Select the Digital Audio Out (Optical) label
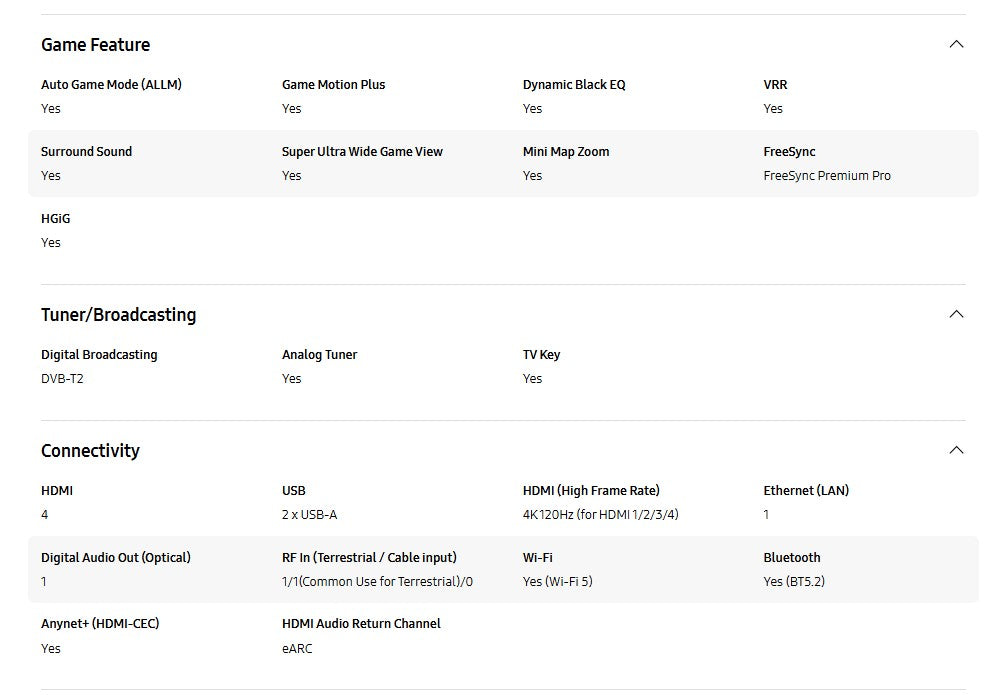The height and width of the screenshot is (695, 990). tap(115, 558)
